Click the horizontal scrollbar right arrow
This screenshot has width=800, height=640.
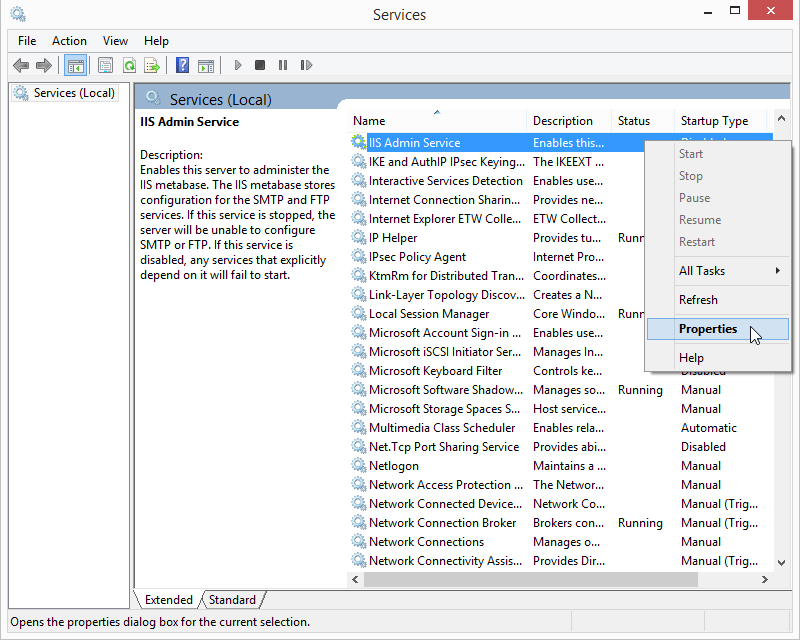[764, 579]
